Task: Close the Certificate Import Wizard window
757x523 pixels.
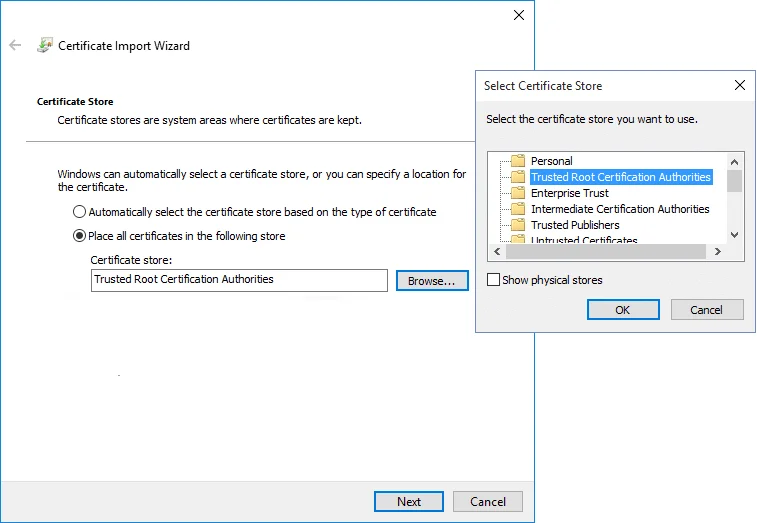Action: point(519,15)
